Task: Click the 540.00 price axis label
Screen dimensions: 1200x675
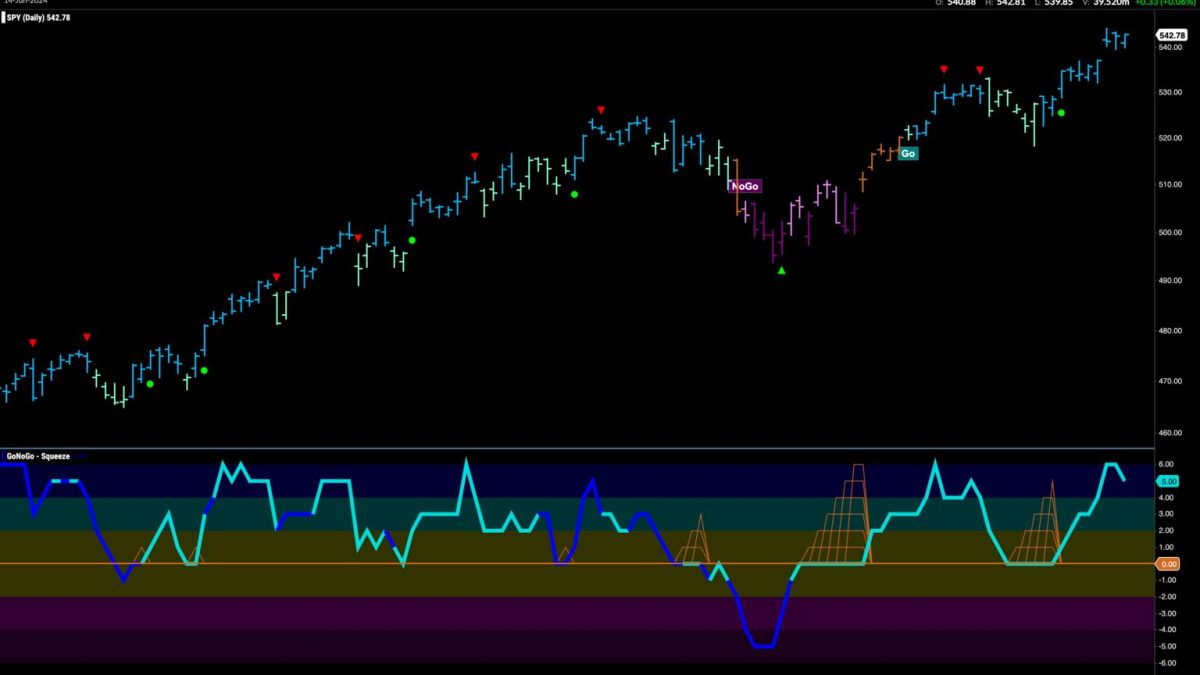Action: pos(1172,46)
